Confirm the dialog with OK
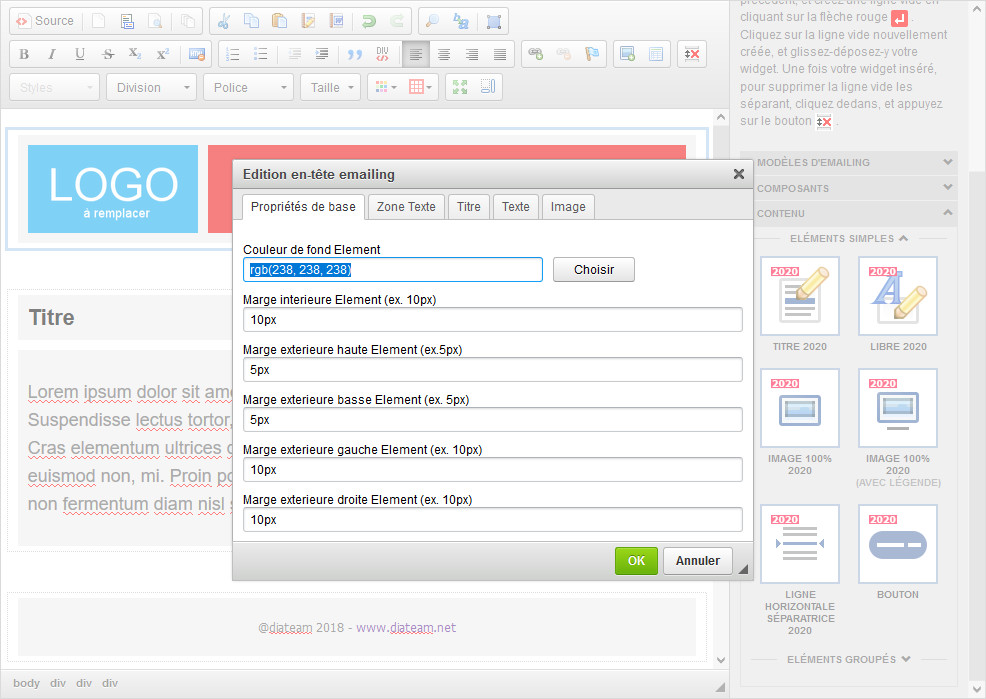The height and width of the screenshot is (699, 986). pyautogui.click(x=636, y=561)
